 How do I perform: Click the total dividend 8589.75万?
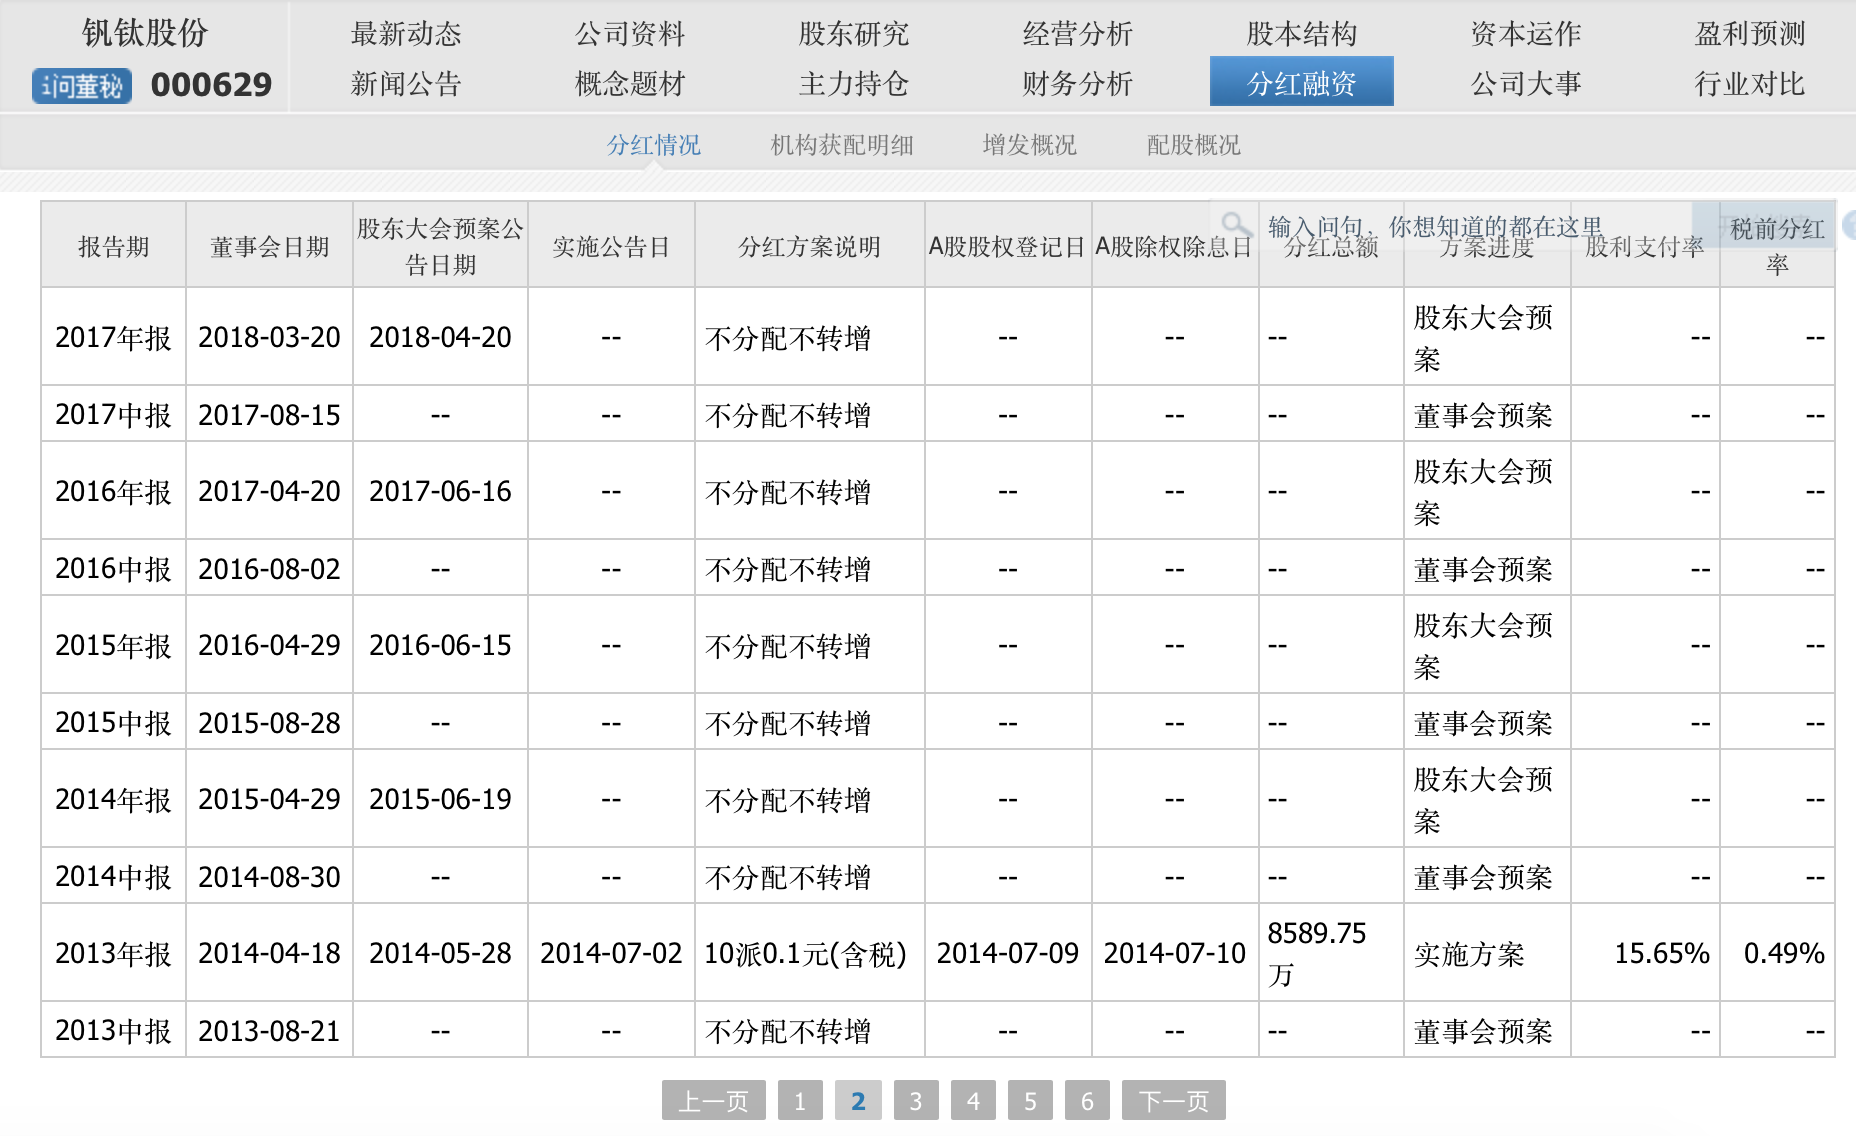(1316, 953)
